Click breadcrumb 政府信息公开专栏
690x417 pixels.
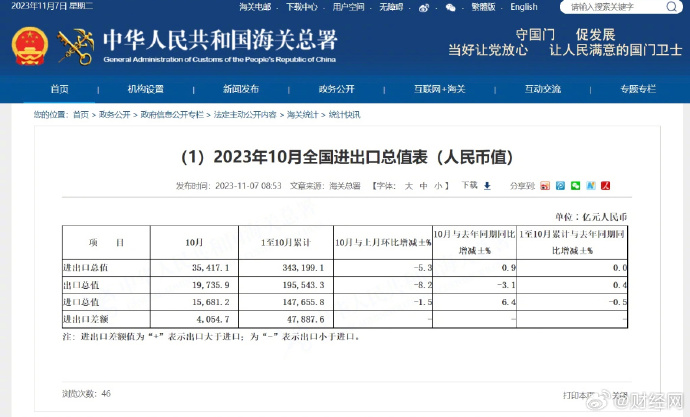click(x=172, y=115)
